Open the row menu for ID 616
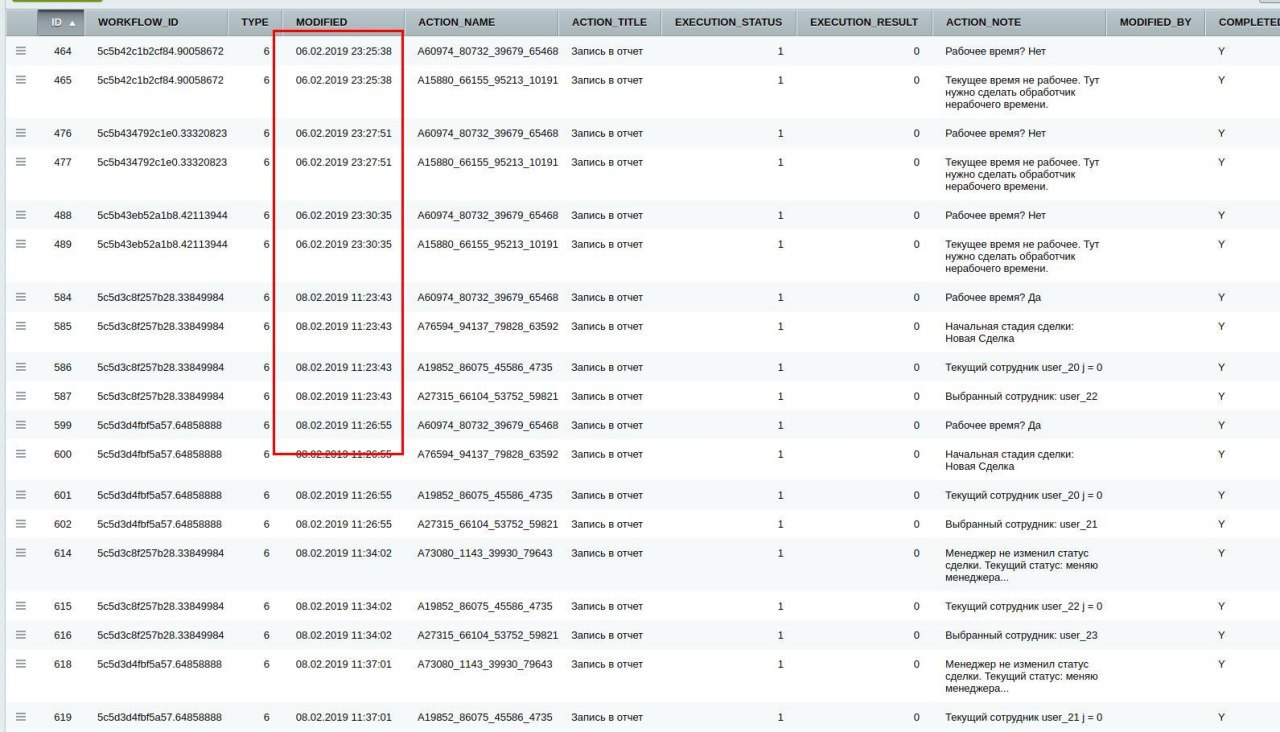This screenshot has height=732, width=1280. 20,634
